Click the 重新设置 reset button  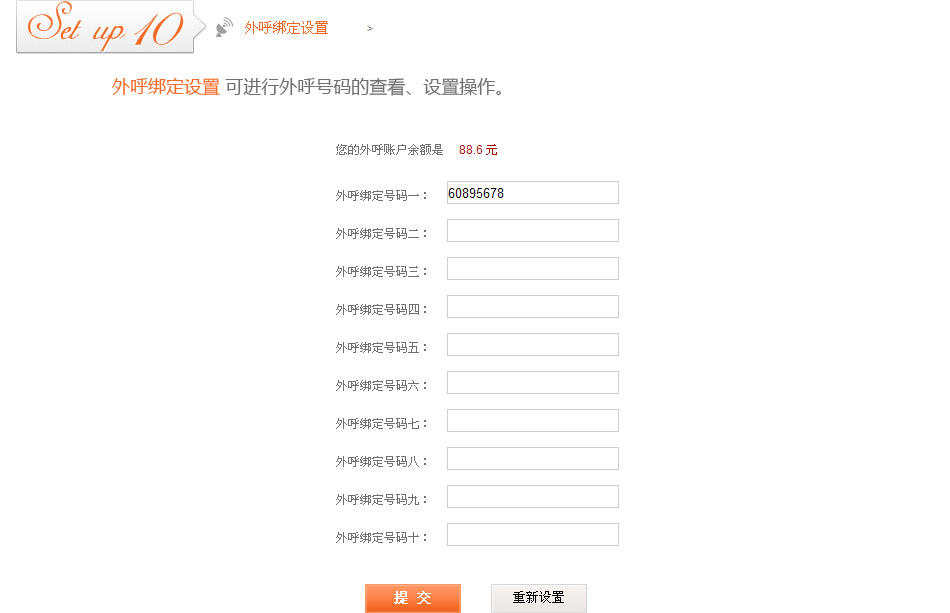click(538, 598)
